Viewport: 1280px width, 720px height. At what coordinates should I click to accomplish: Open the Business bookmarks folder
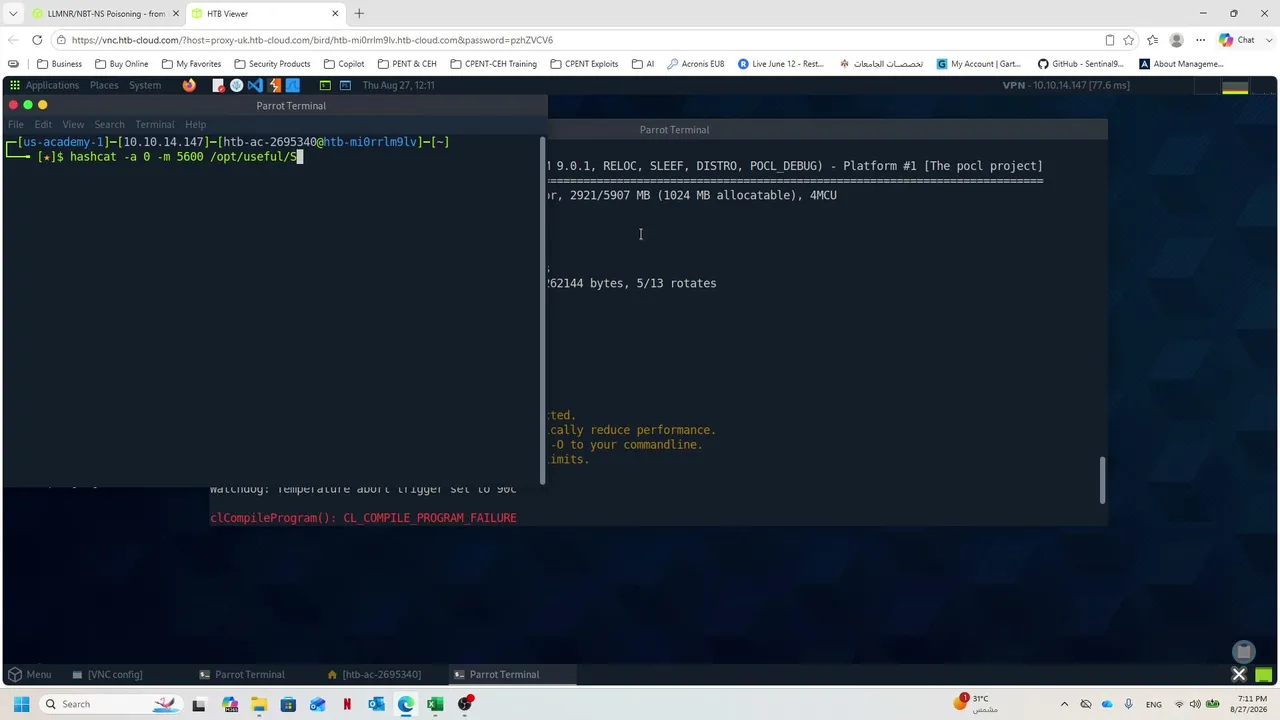coord(59,64)
